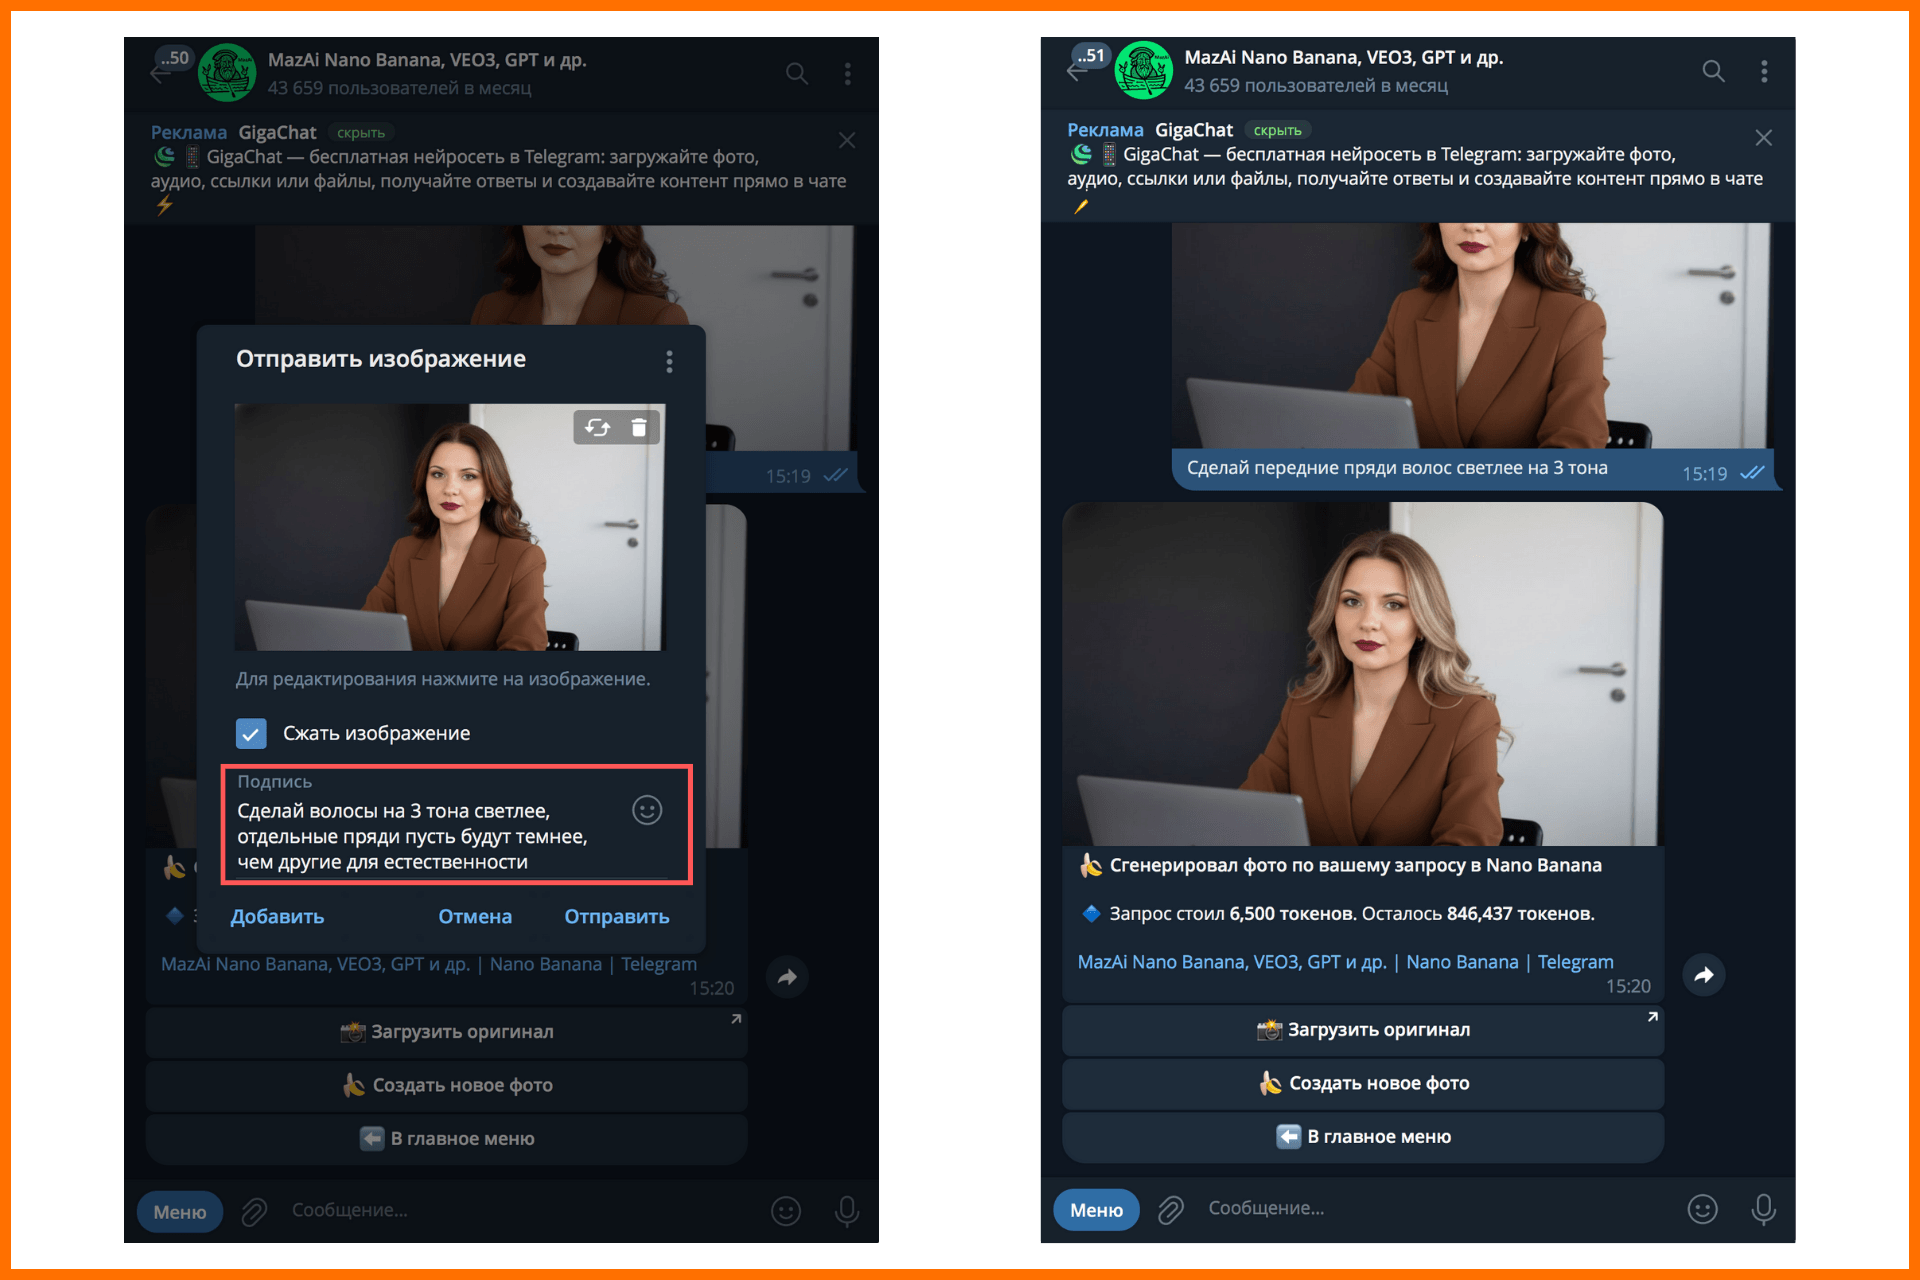
Task: Select В главное меню in right chat
Action: pos(1363,1137)
